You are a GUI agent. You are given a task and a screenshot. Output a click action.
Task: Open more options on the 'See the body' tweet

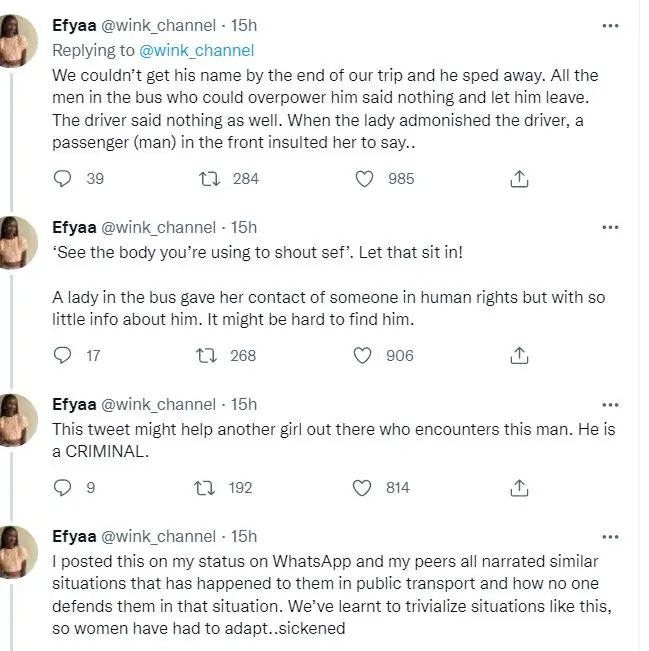(x=610, y=227)
